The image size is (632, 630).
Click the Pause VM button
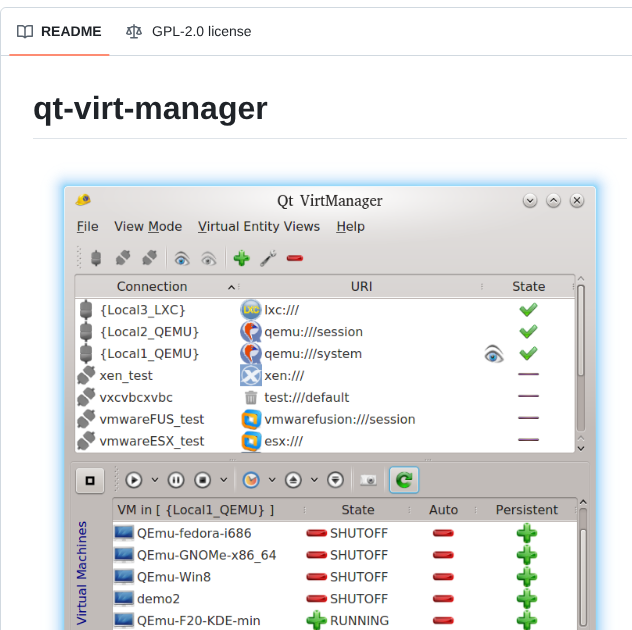click(176, 480)
